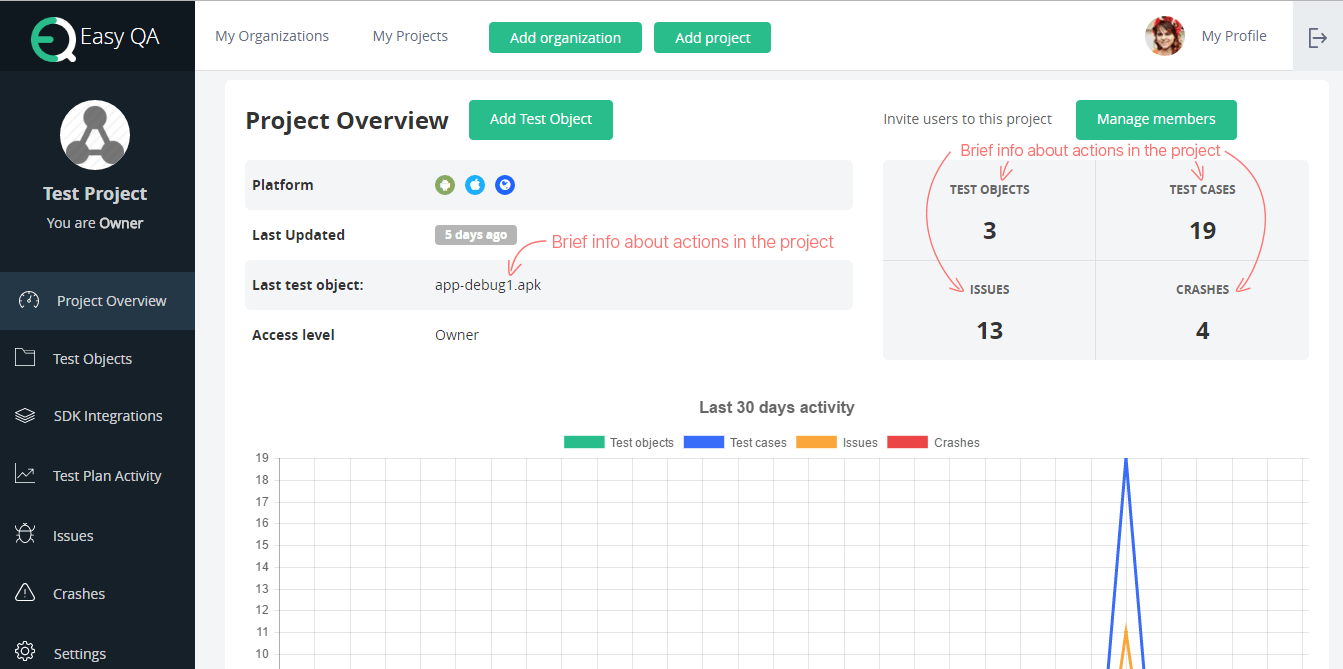Open My Organizations in top navigation

(x=272, y=36)
